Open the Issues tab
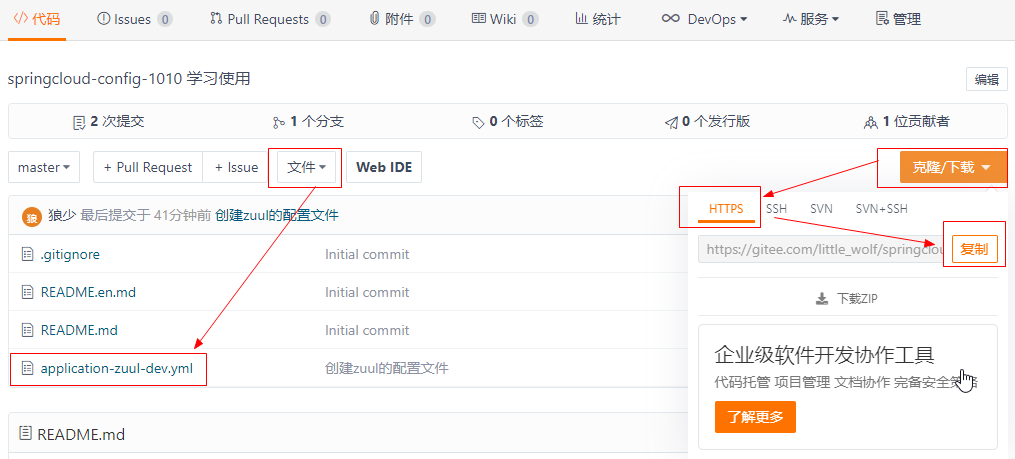 (135, 19)
